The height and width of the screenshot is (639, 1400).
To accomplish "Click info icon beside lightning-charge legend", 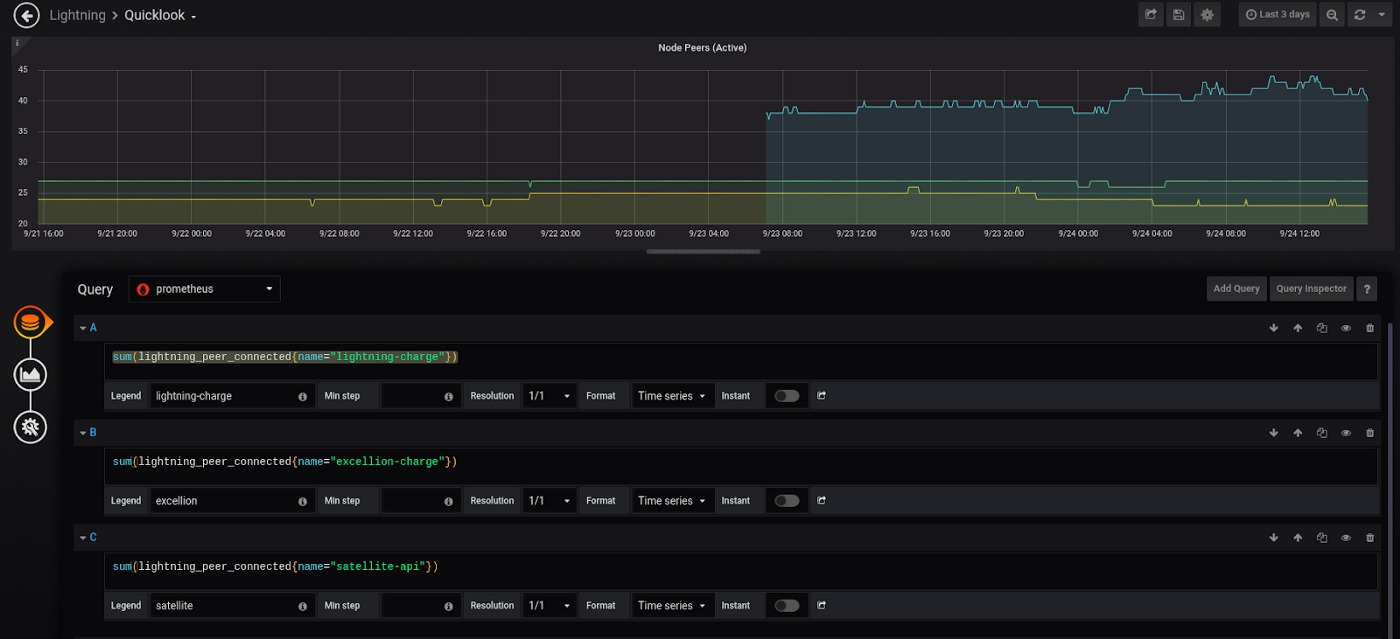I will [x=302, y=397].
